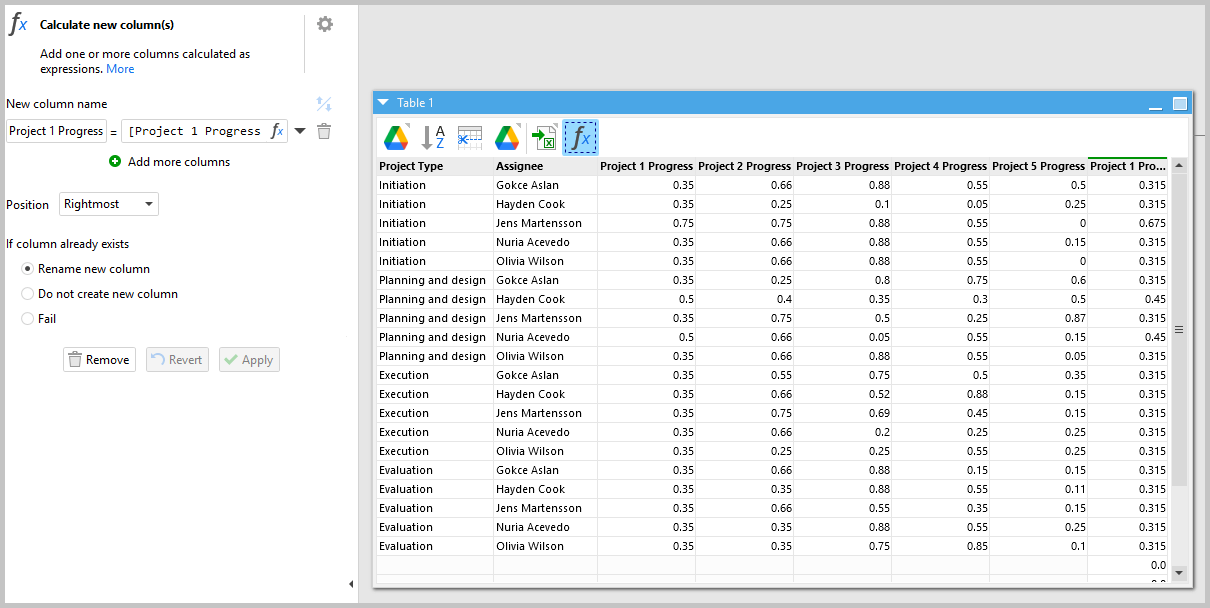The image size is (1210, 608).
Task: Click the fx icon beside Calculate new column(s)
Action: [18, 25]
